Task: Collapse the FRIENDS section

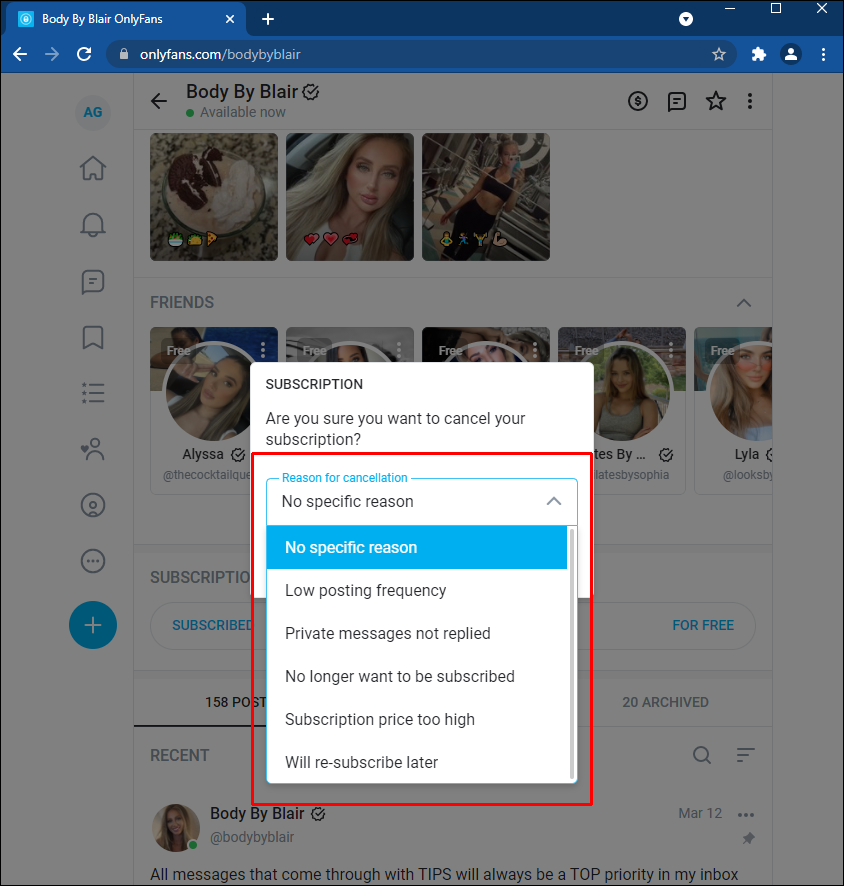Action: pos(744,303)
